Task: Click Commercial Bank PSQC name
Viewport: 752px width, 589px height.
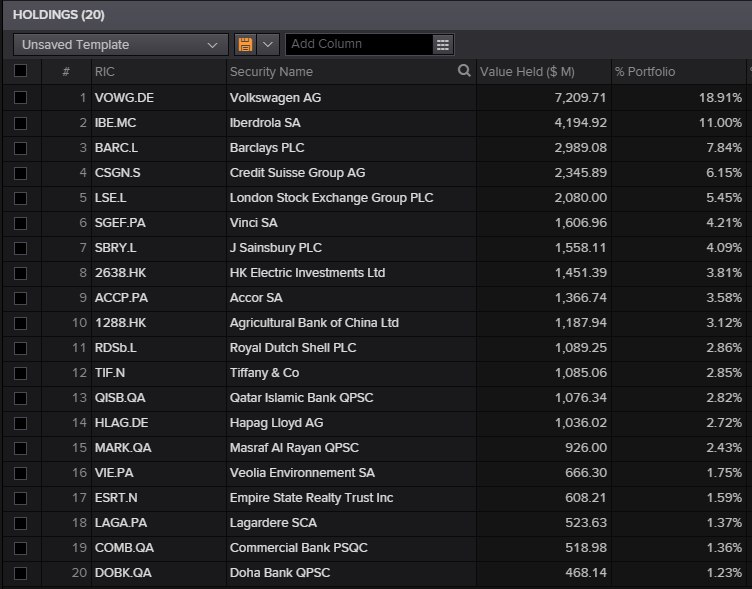Action: (x=298, y=547)
